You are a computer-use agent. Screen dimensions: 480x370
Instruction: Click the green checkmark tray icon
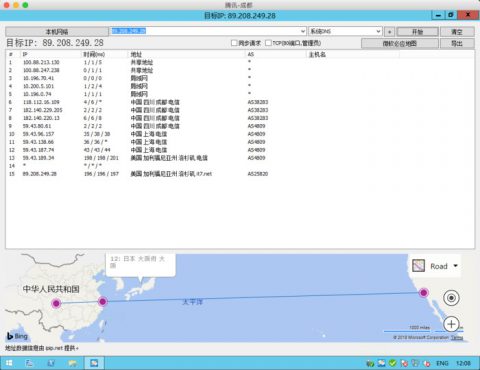[393, 363]
